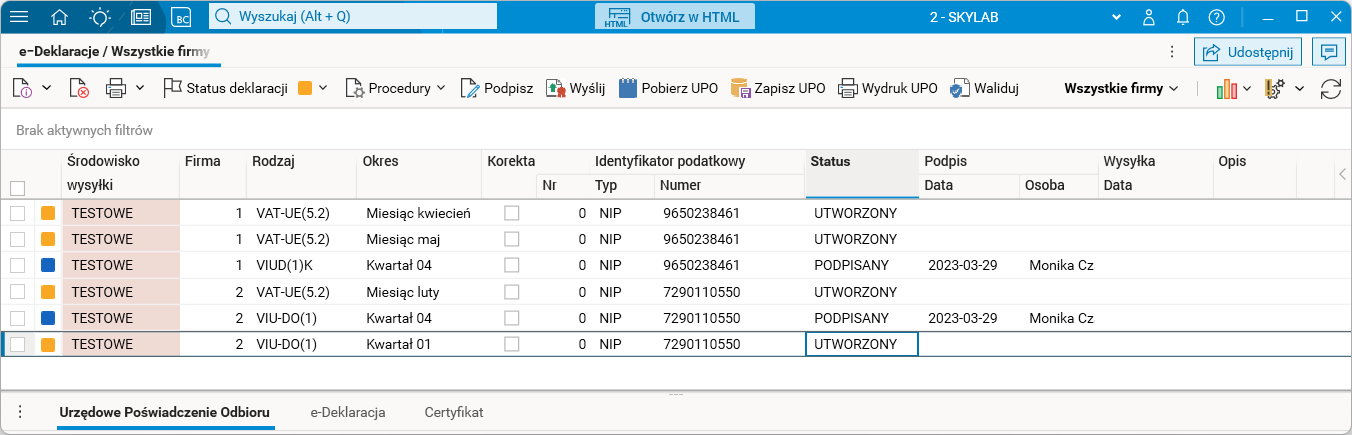
Task: Click Pobierz UPO toolbar button
Action: point(668,88)
